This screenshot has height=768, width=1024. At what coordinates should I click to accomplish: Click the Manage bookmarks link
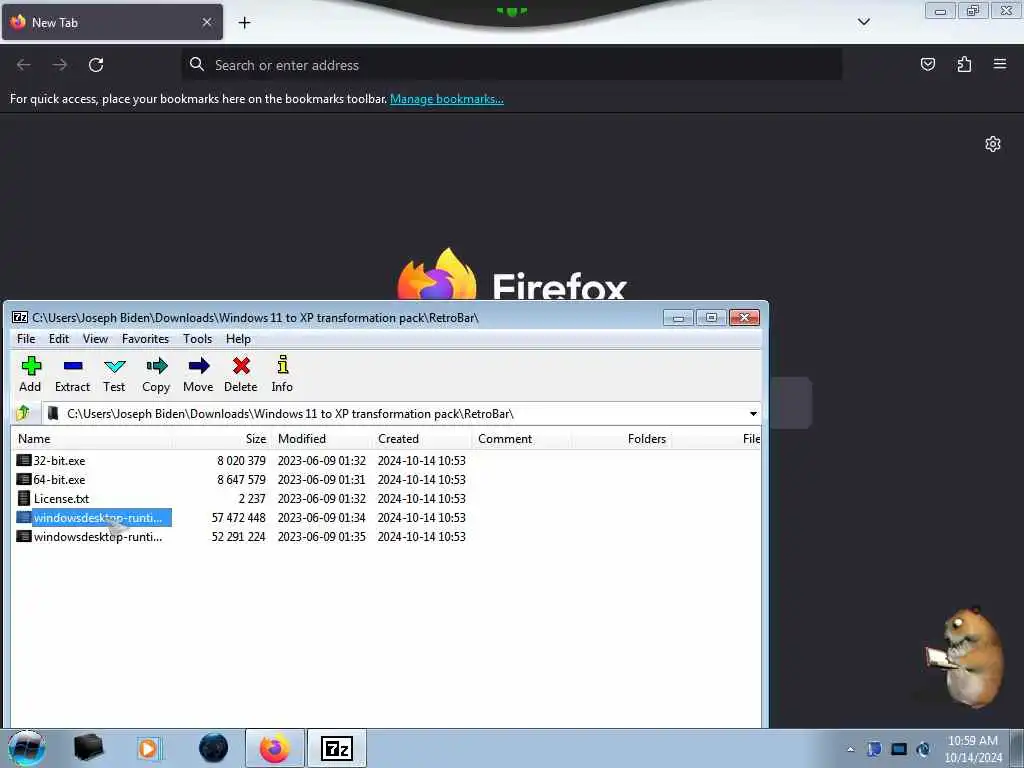(447, 99)
